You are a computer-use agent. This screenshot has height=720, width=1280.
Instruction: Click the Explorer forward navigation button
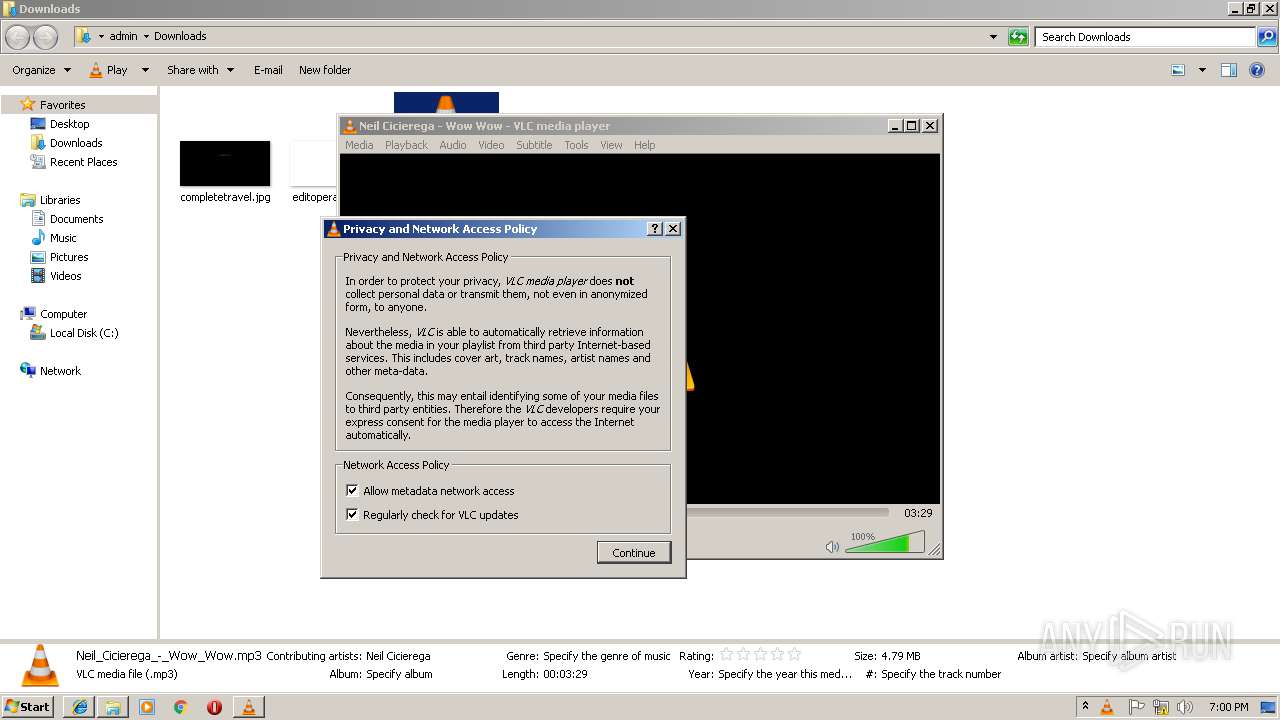[46, 37]
